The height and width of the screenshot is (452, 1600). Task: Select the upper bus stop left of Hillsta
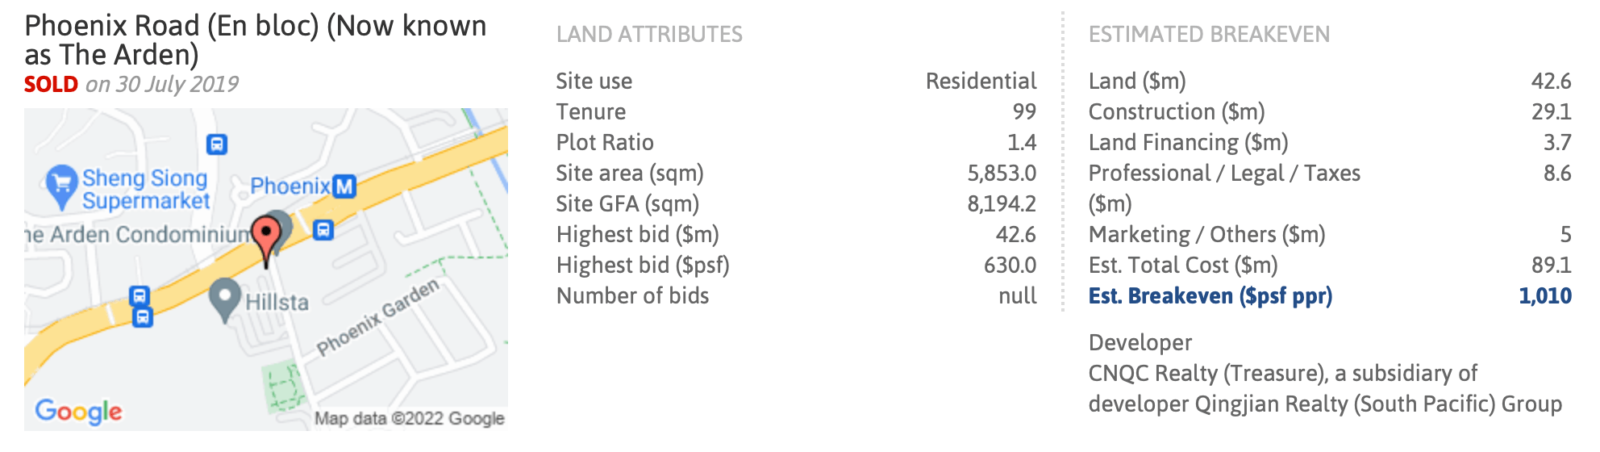coord(140,296)
